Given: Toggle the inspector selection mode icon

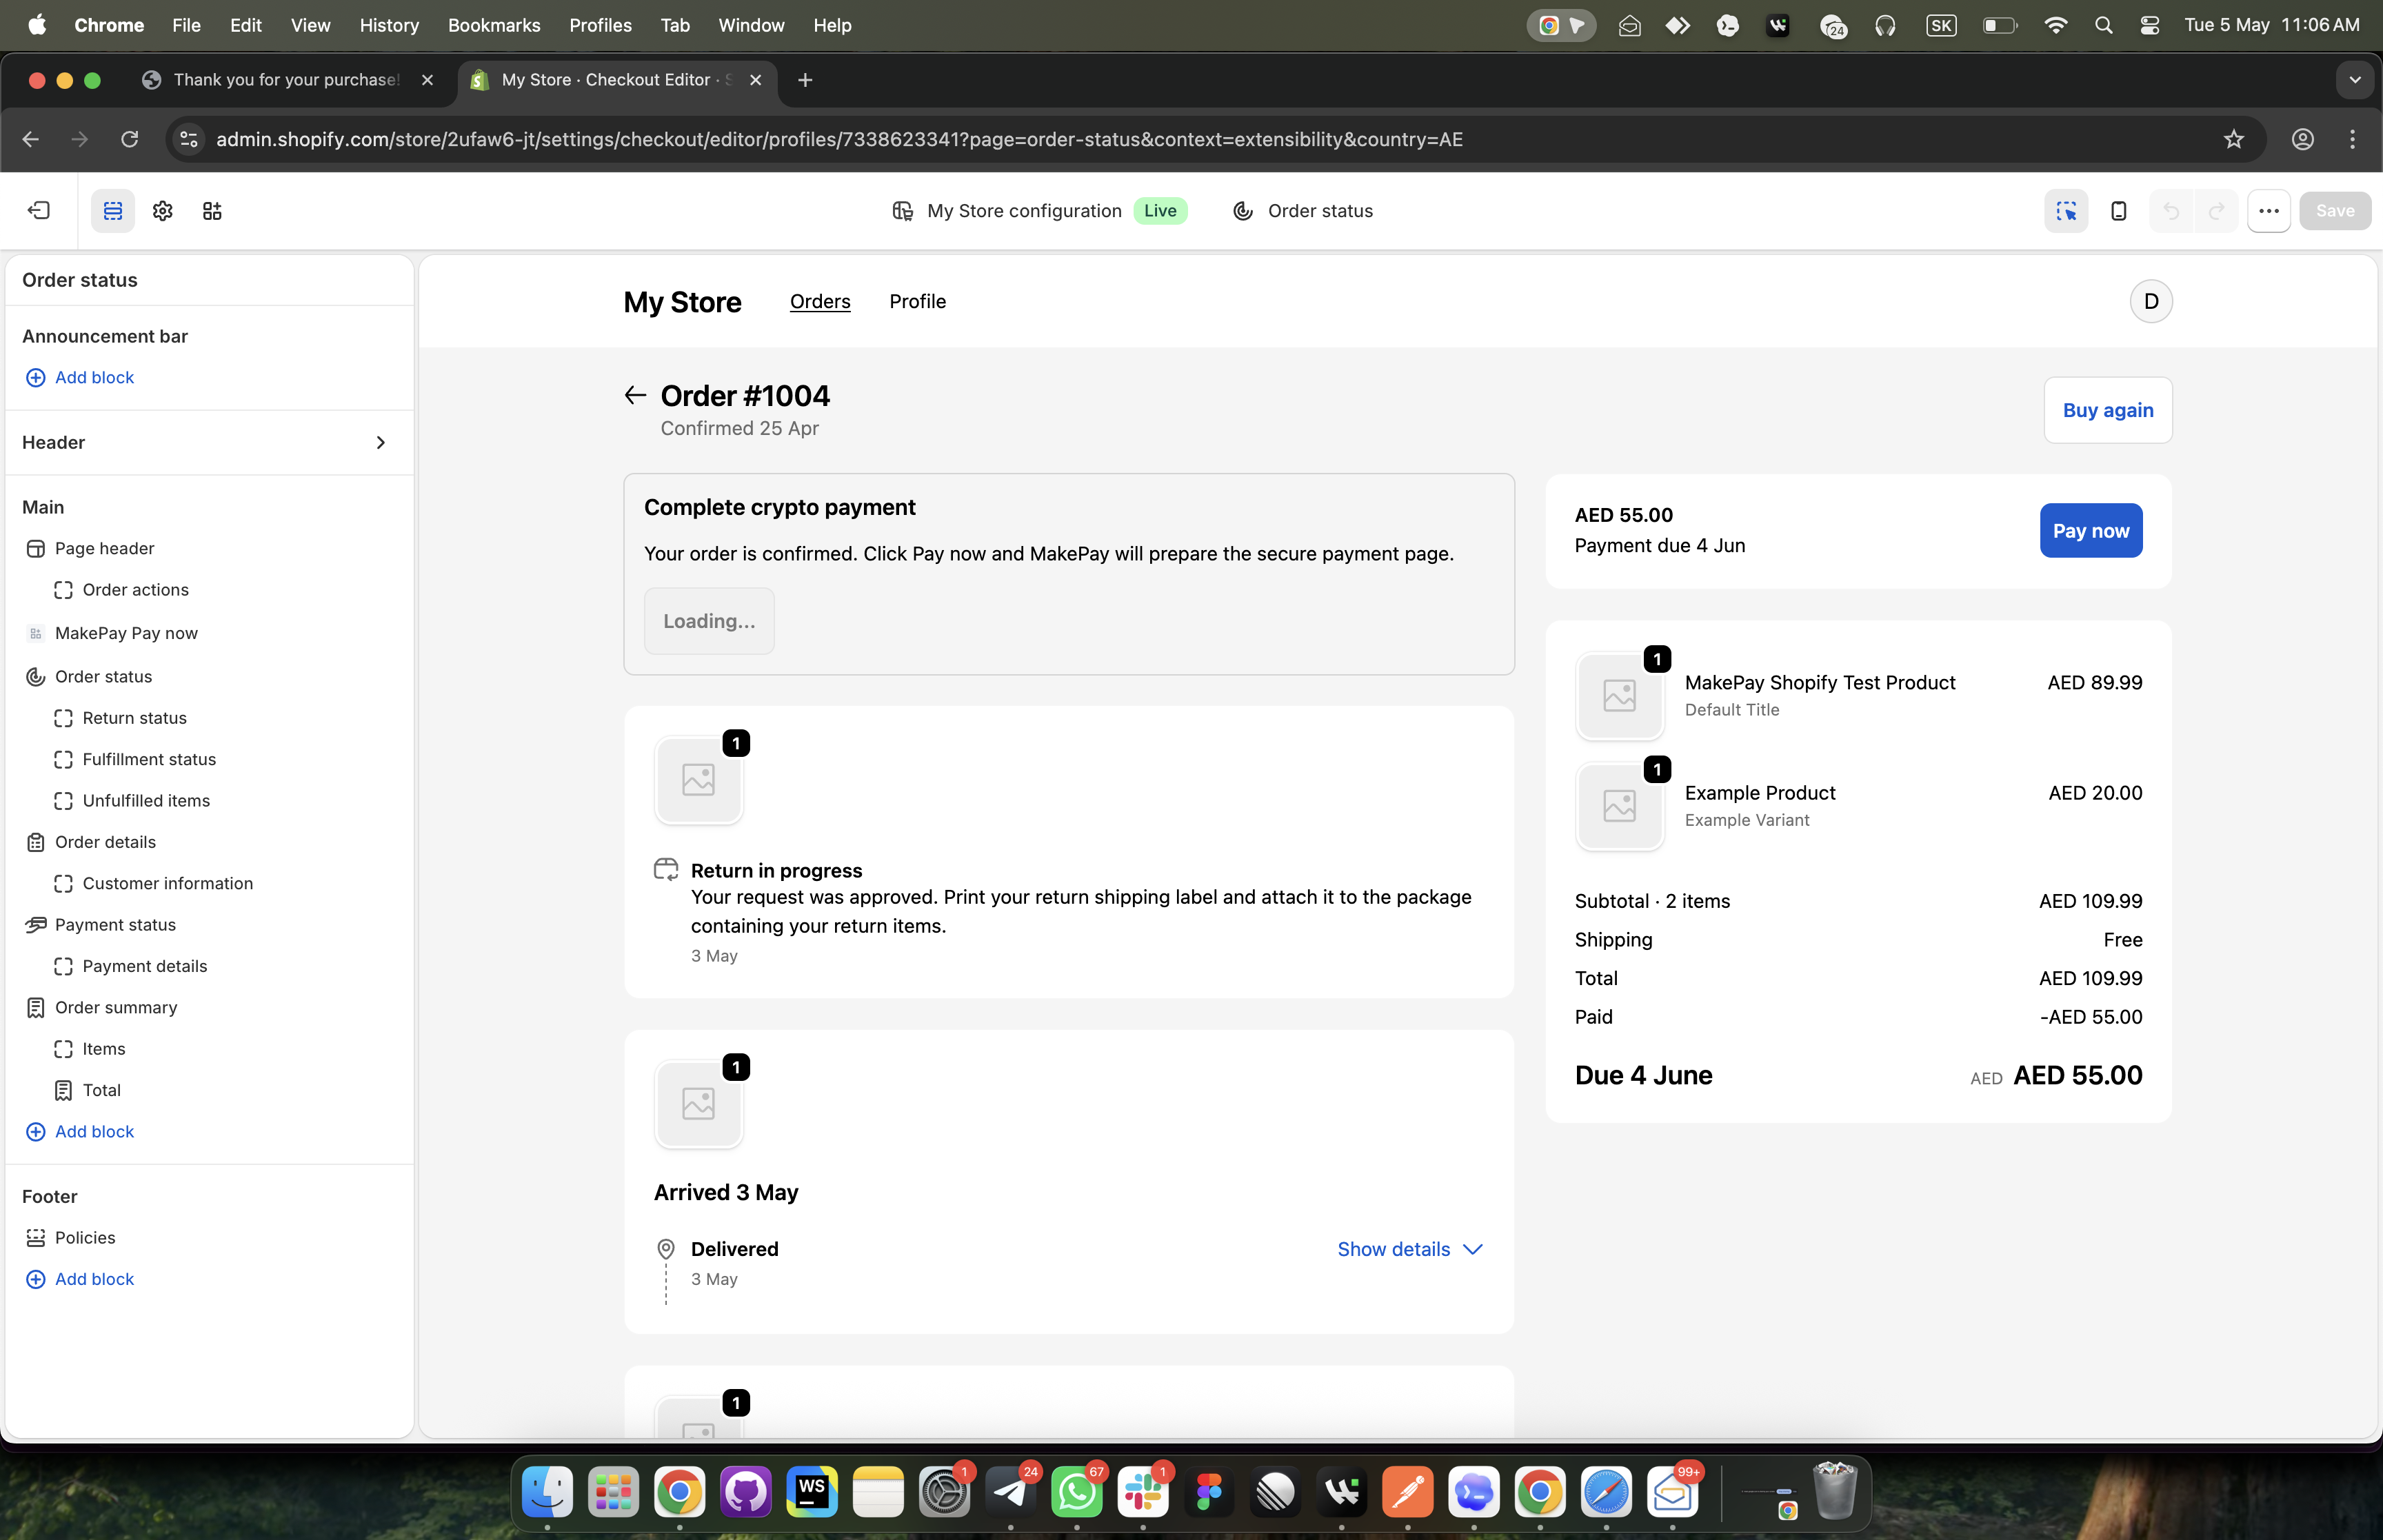Looking at the screenshot, I should pyautogui.click(x=2066, y=210).
